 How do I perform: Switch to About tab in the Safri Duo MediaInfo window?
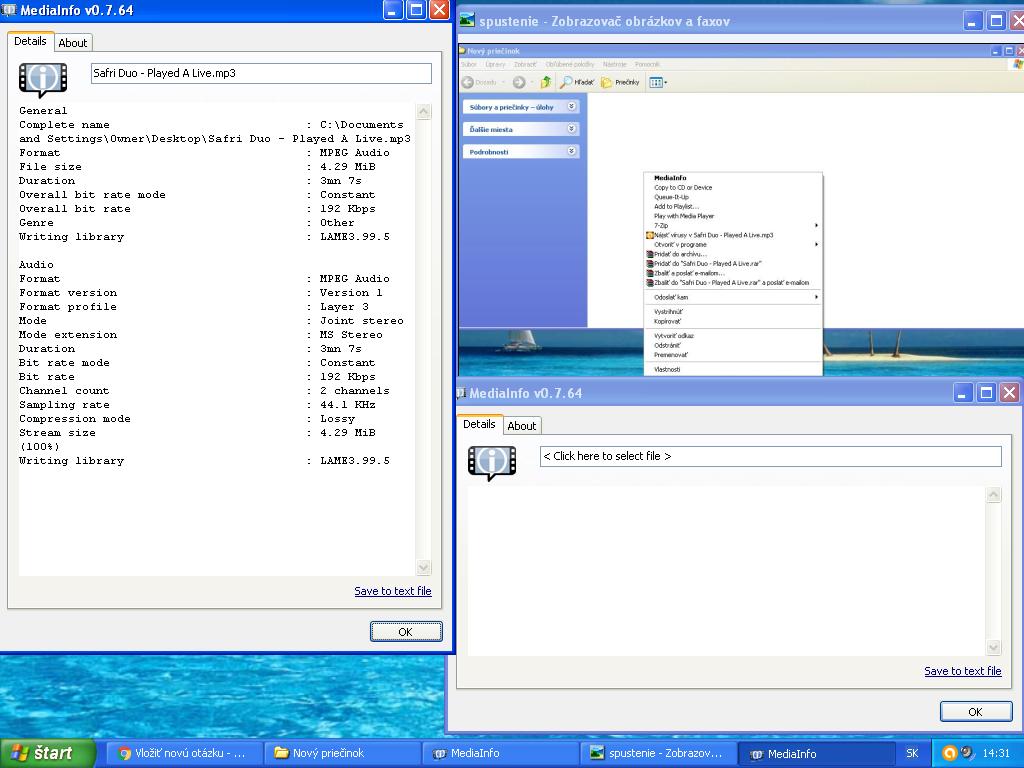(x=73, y=42)
